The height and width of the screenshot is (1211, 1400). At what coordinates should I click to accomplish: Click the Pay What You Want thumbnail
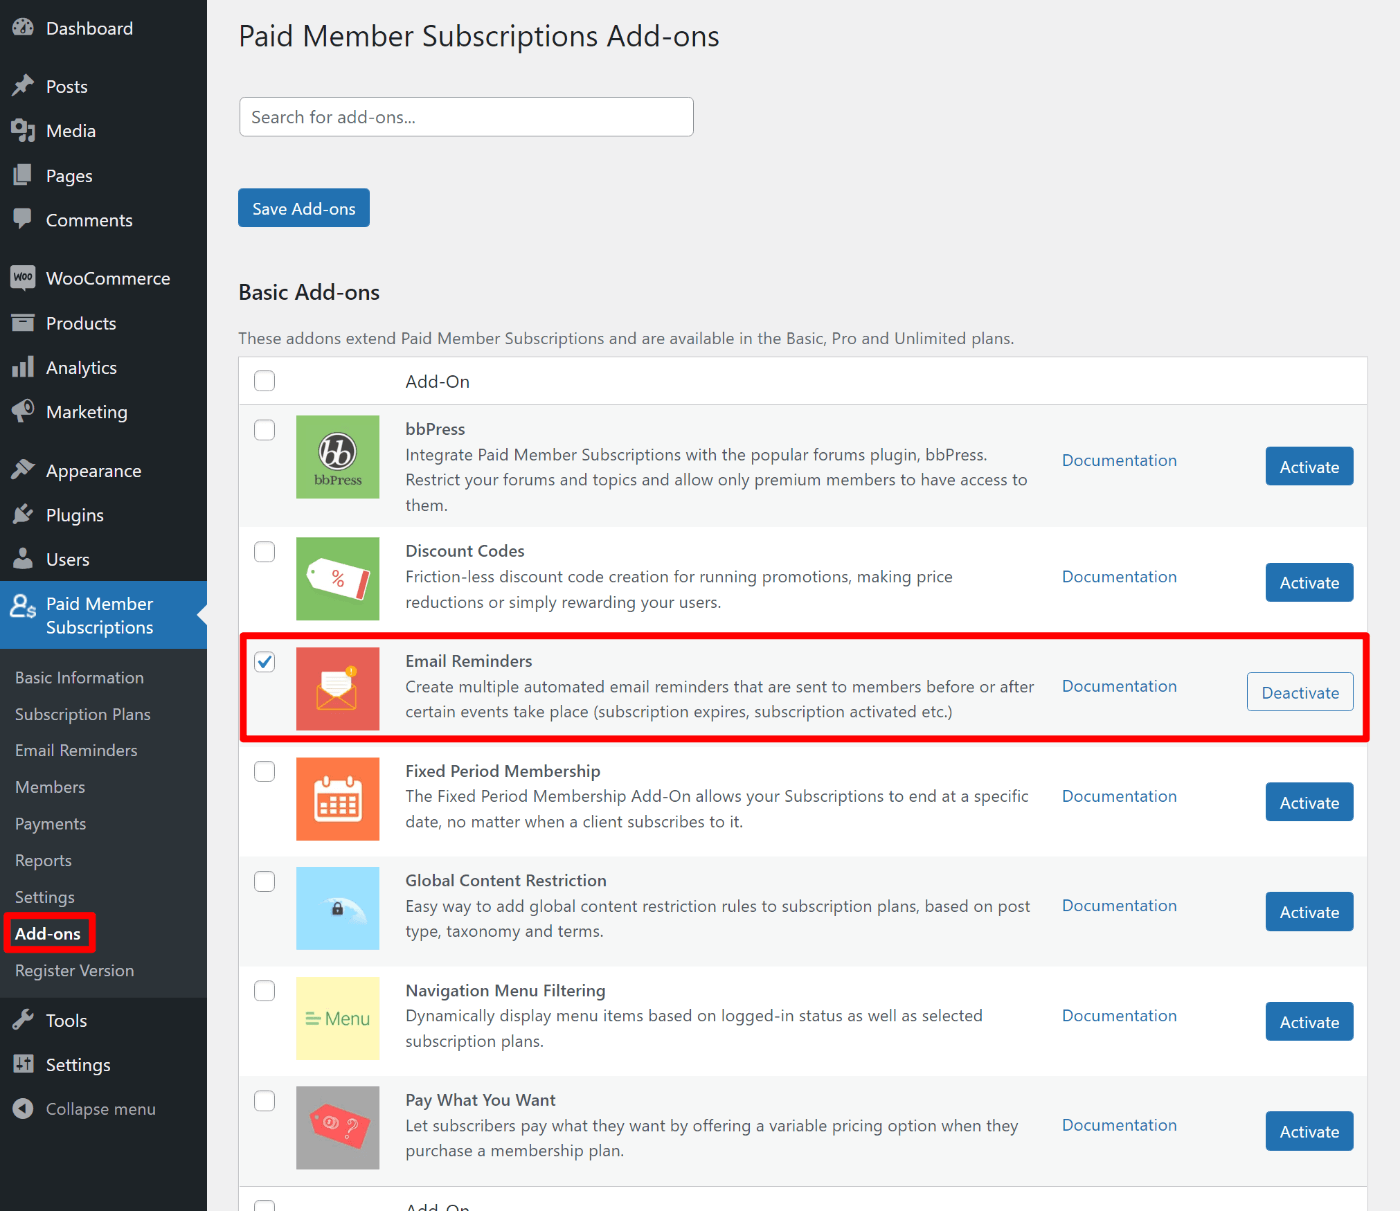[338, 1128]
